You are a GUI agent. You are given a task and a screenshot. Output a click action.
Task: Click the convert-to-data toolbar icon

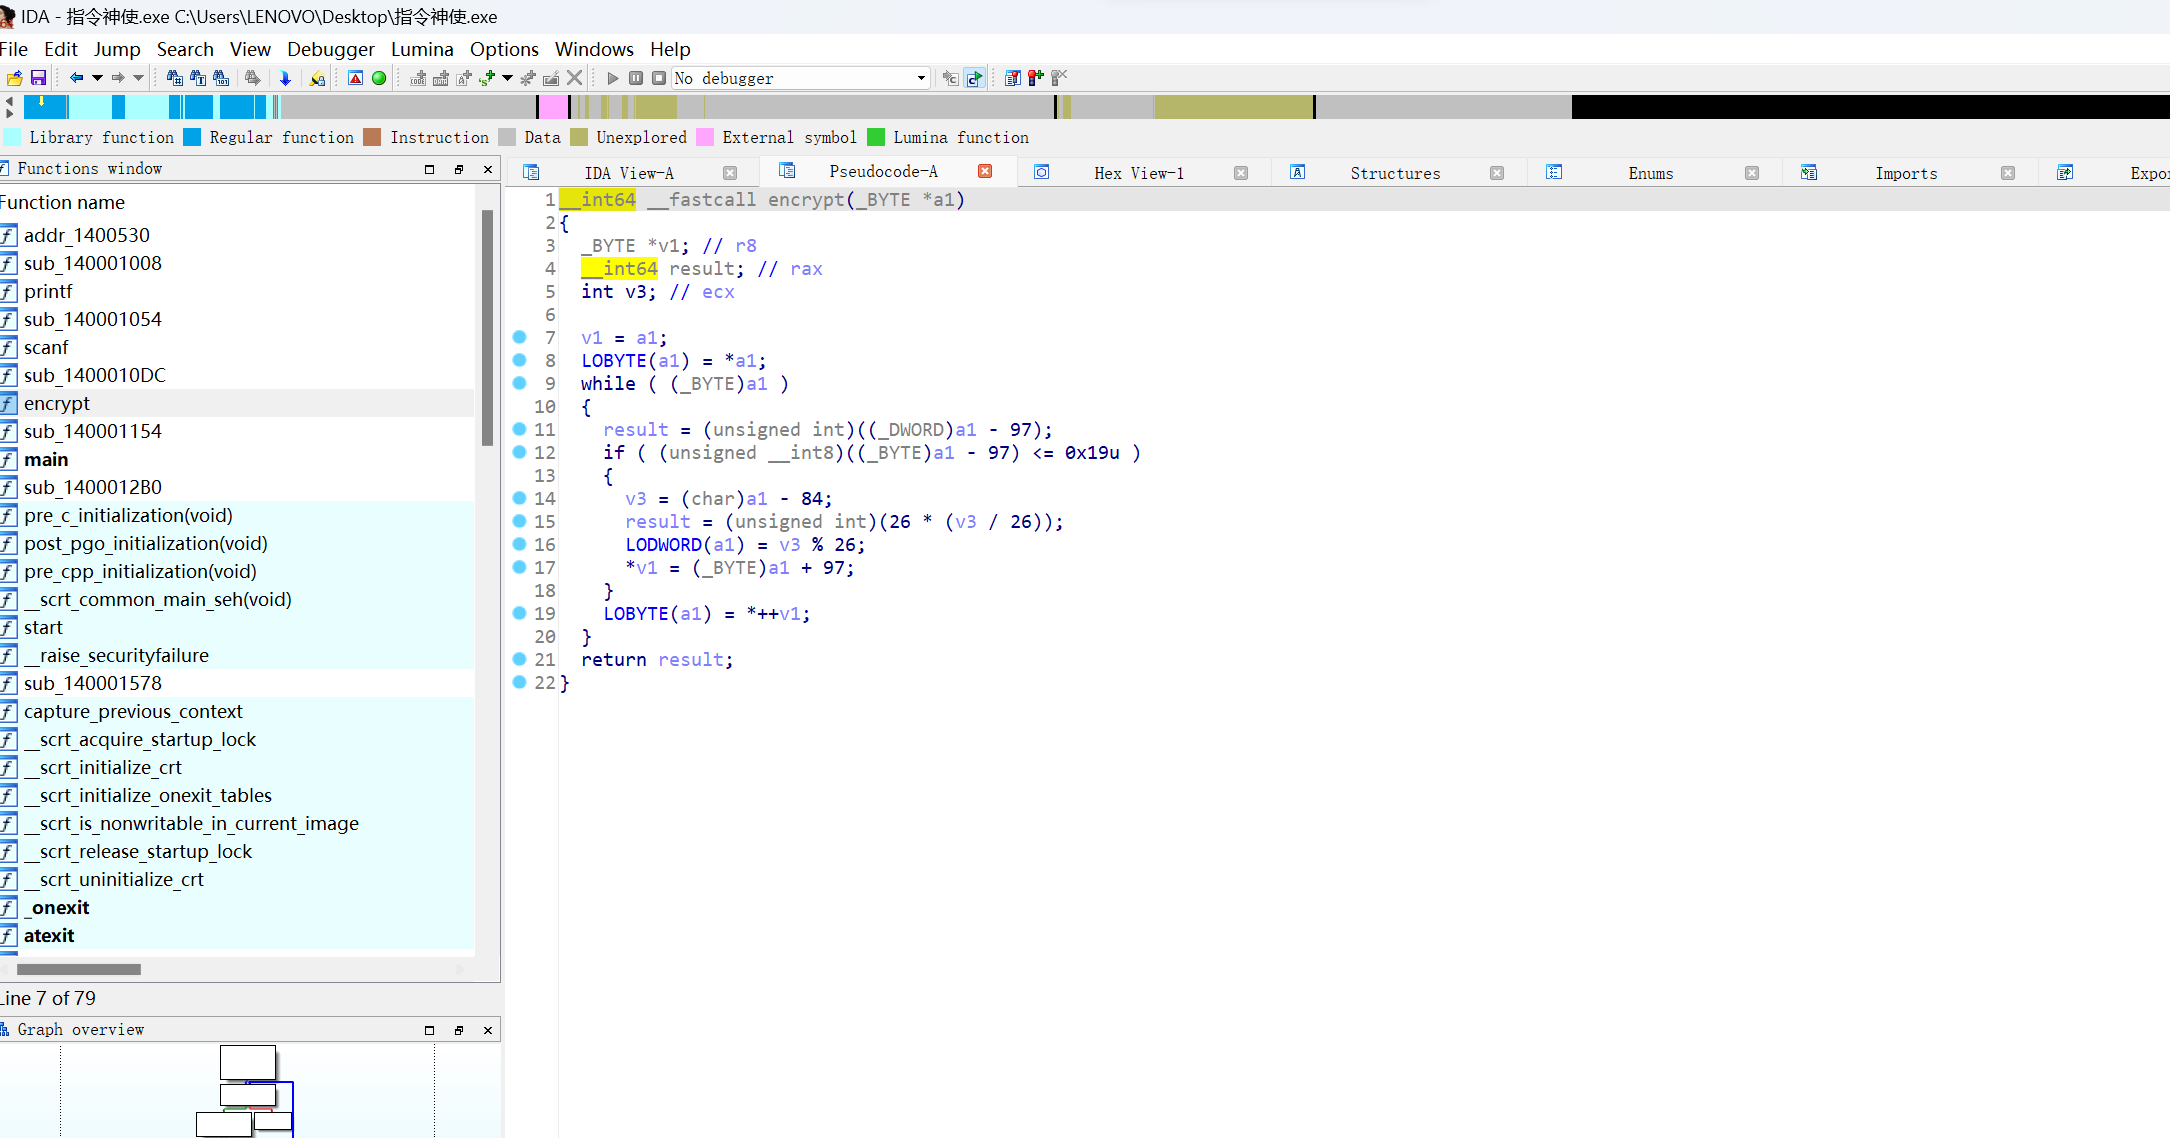point(441,78)
